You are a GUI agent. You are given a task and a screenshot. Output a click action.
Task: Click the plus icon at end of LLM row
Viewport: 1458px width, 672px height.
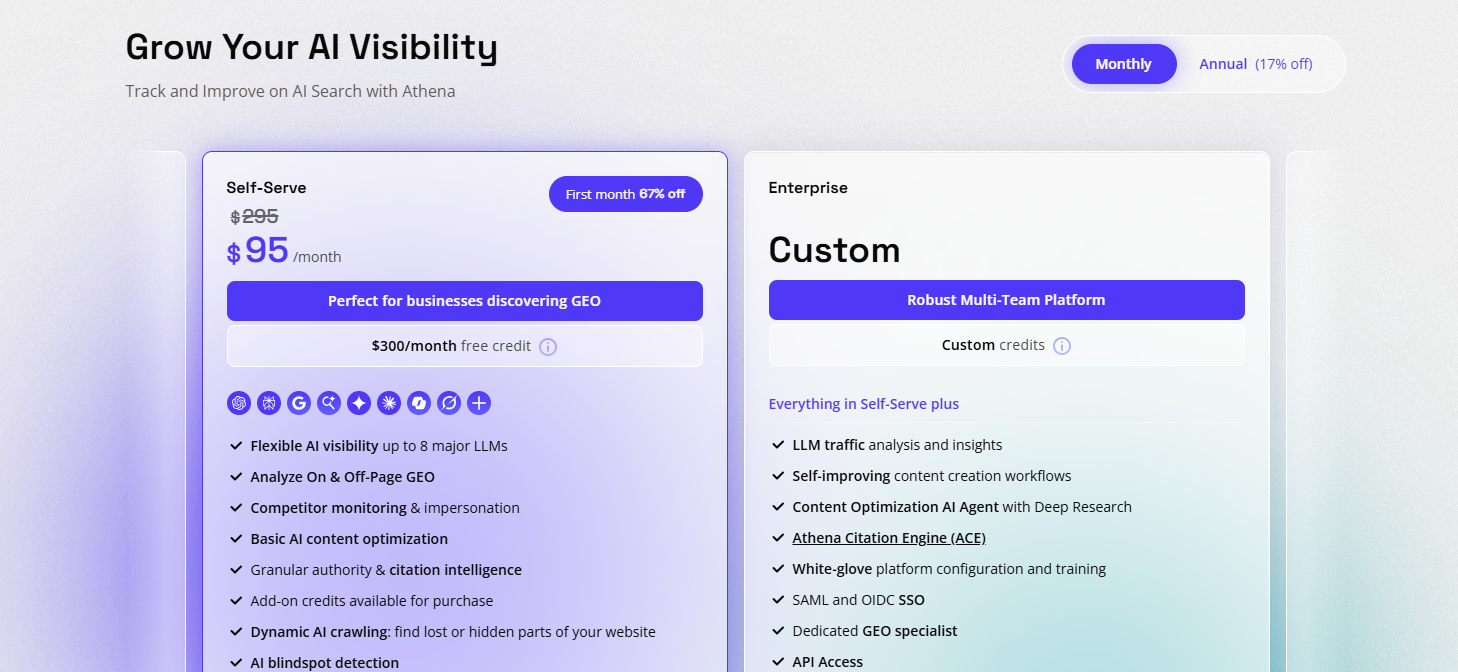pos(478,403)
